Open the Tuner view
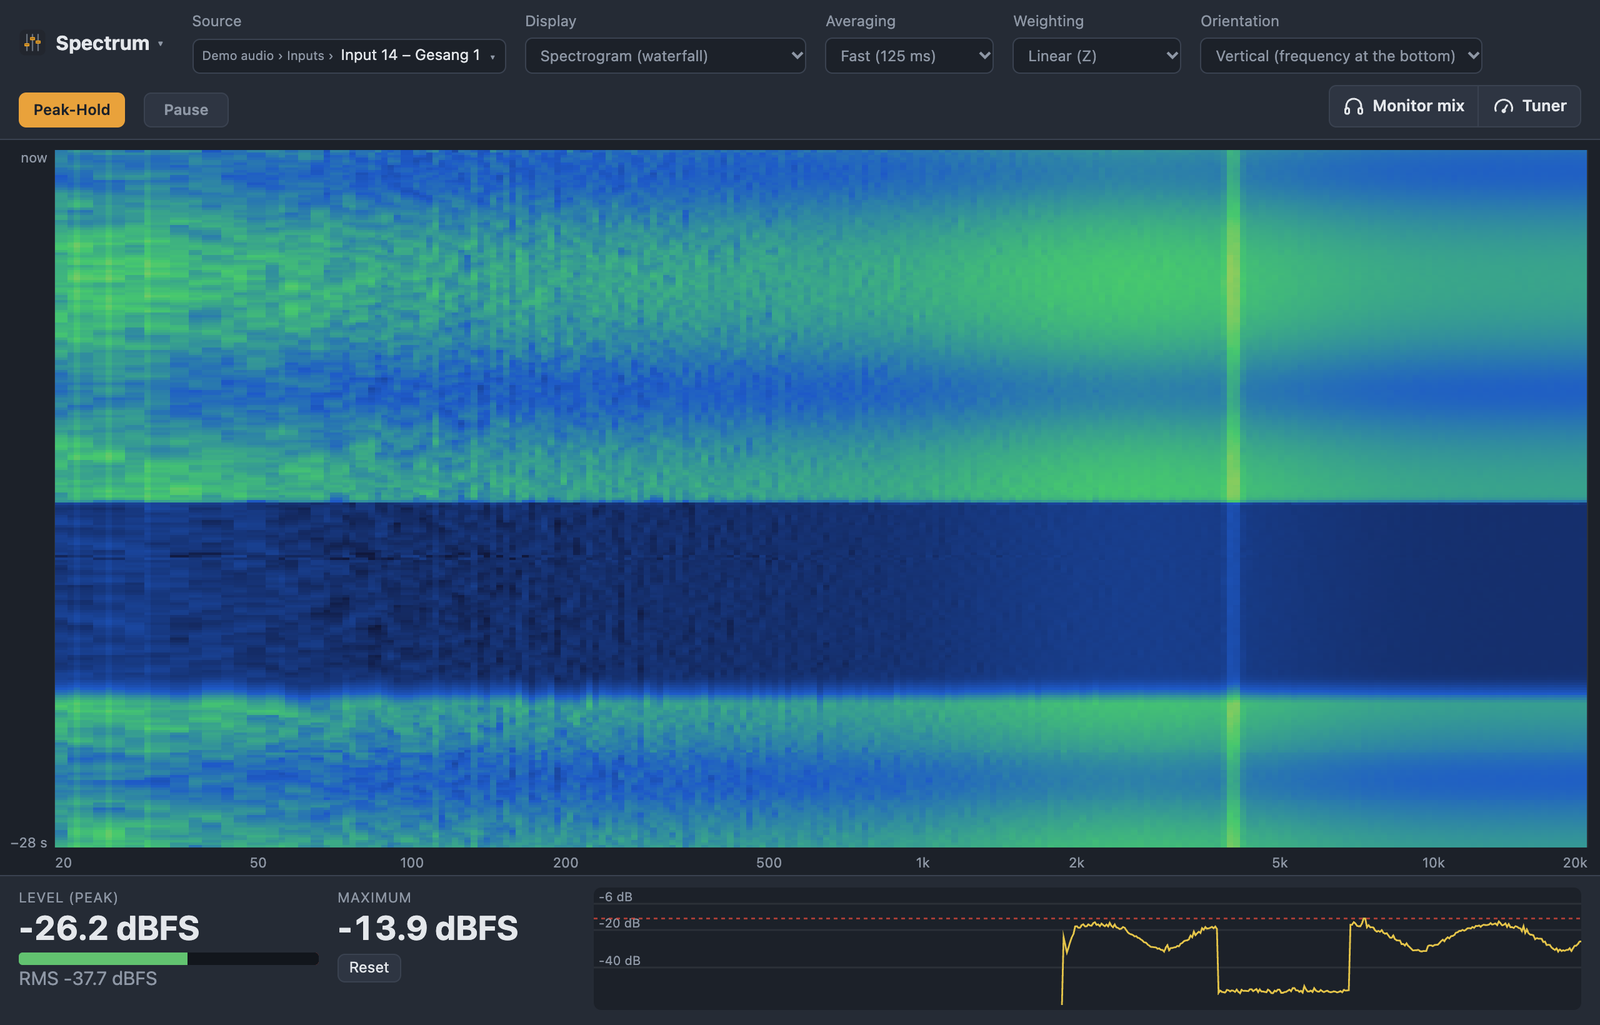Screen dimensions: 1600x1025 tap(1530, 106)
